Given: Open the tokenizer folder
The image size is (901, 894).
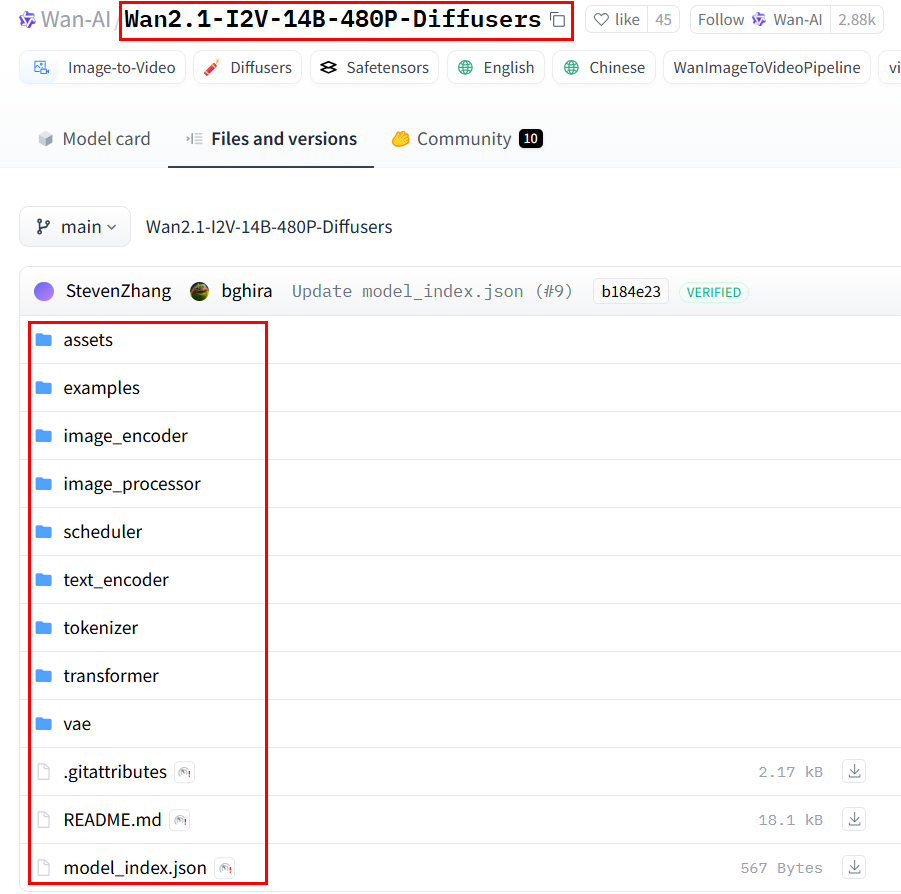Looking at the screenshot, I should (x=101, y=628).
